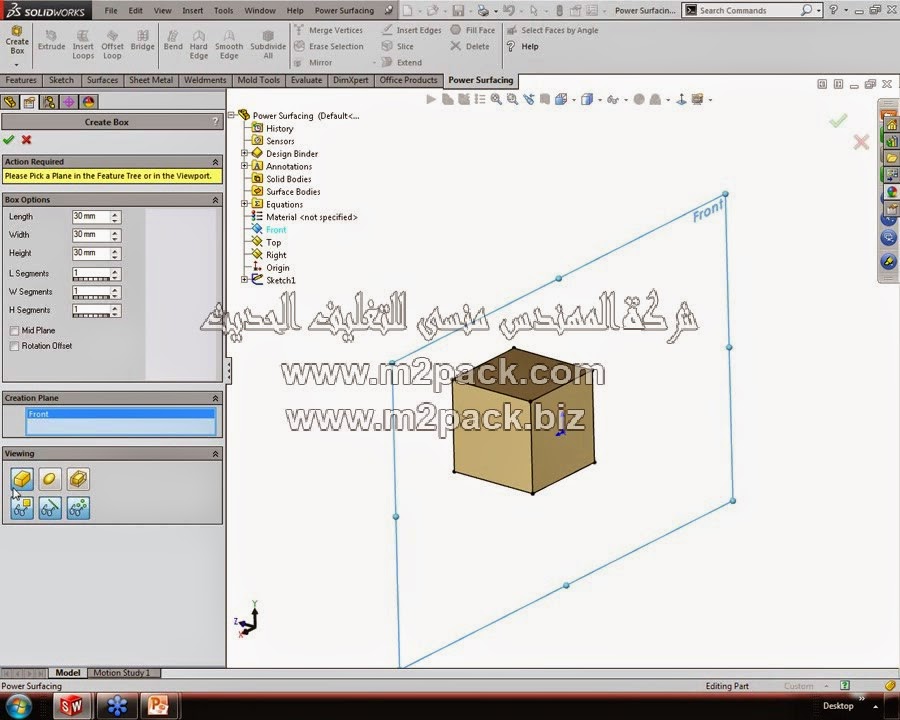The image size is (900, 720).
Task: Open the Insert menu
Action: coord(192,10)
